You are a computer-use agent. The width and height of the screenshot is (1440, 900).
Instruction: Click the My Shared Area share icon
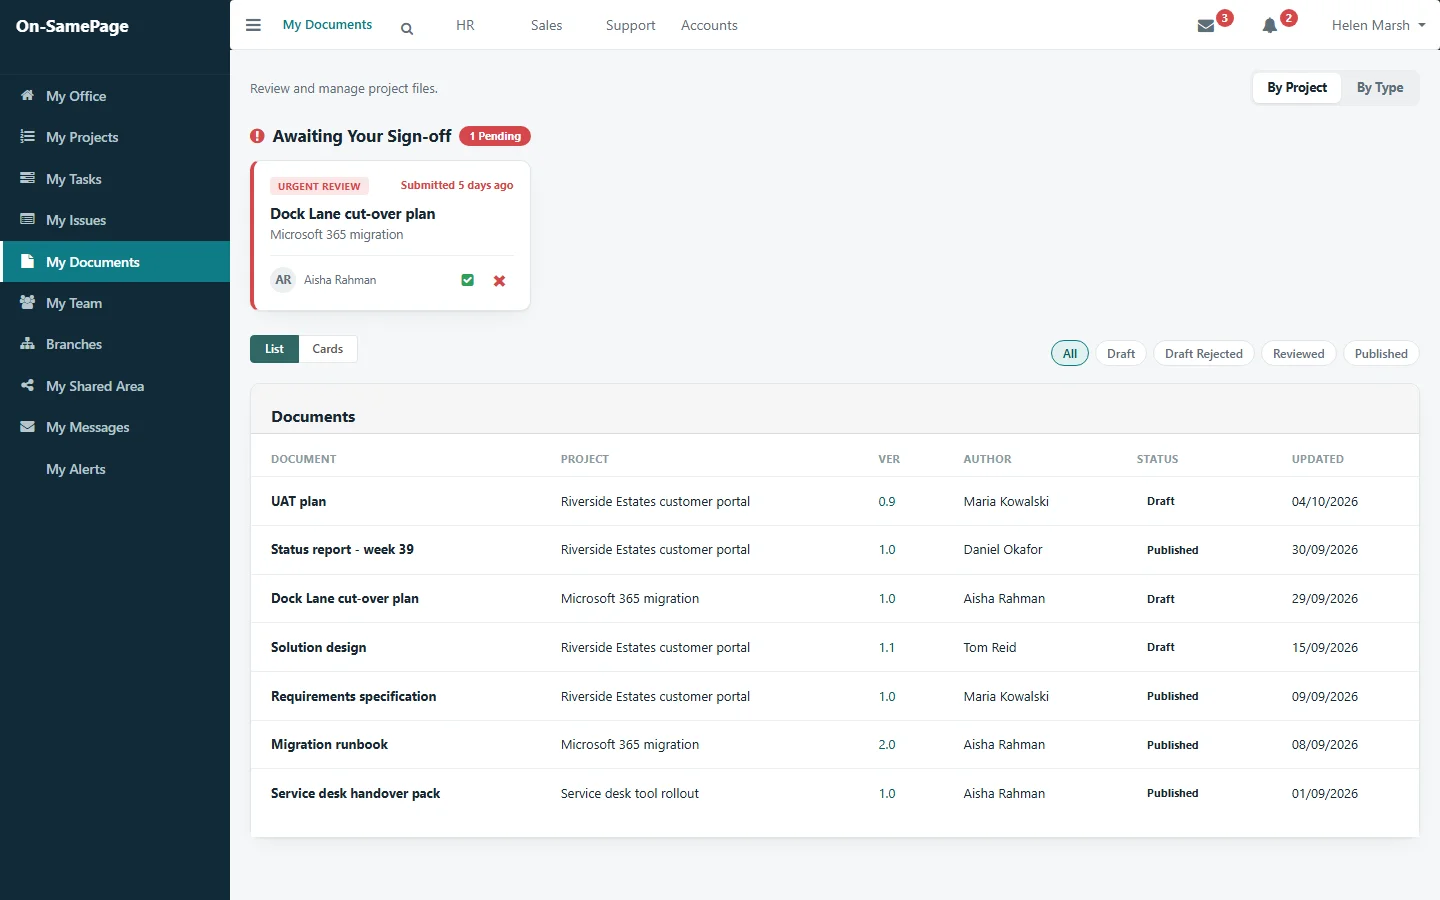pos(27,385)
